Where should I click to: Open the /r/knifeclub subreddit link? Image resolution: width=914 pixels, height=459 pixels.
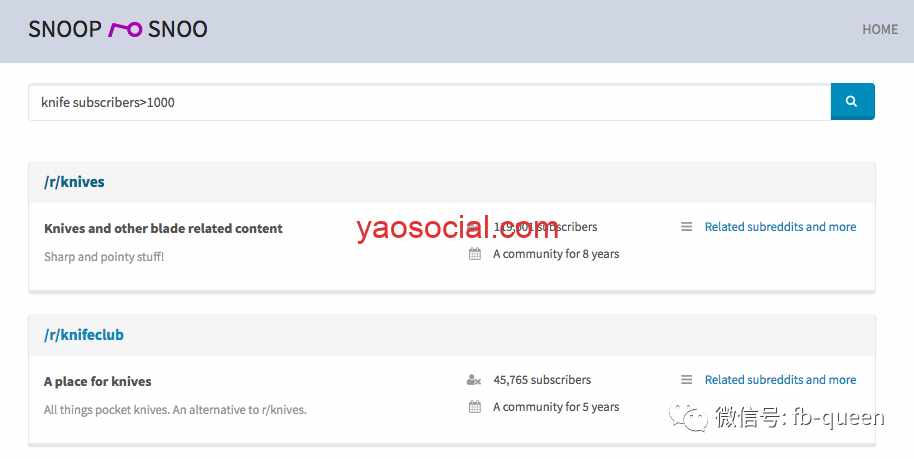click(x=83, y=335)
